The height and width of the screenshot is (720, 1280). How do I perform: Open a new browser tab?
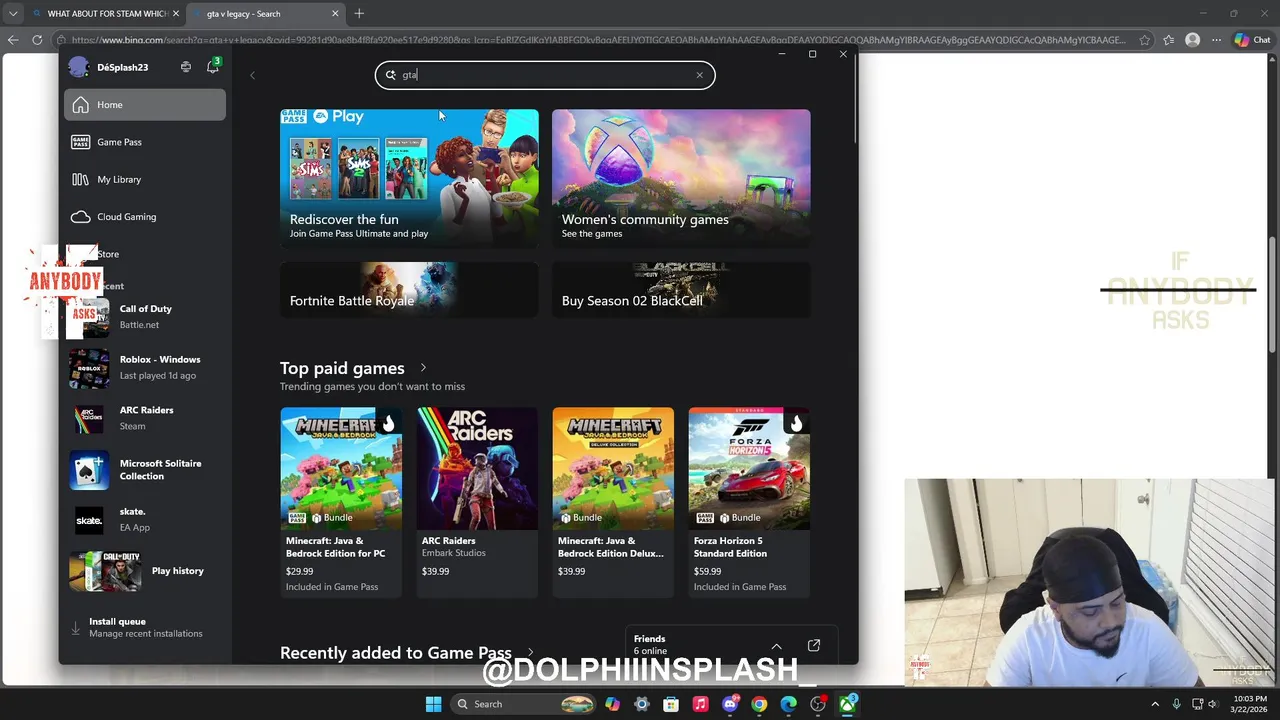tap(359, 14)
